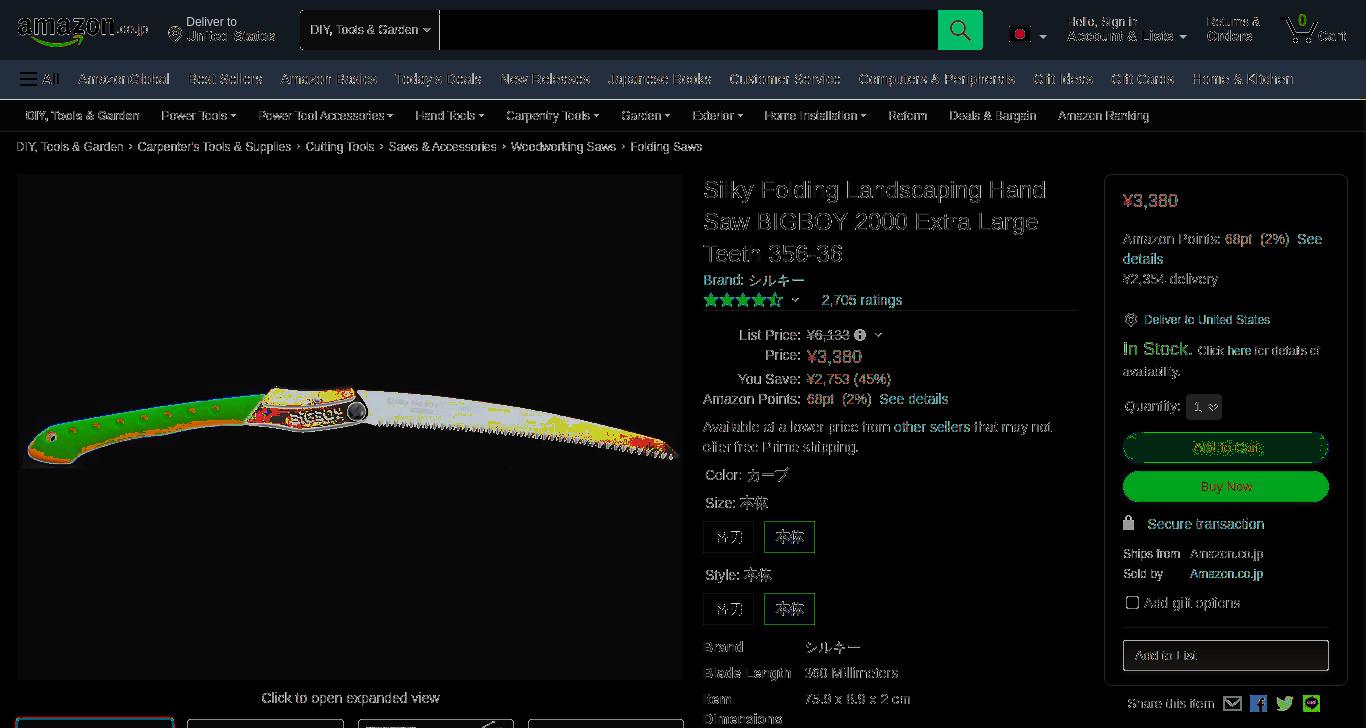Screen dimensions: 1366x728
Task: Open Gift Cards page
Action: coord(1142,79)
